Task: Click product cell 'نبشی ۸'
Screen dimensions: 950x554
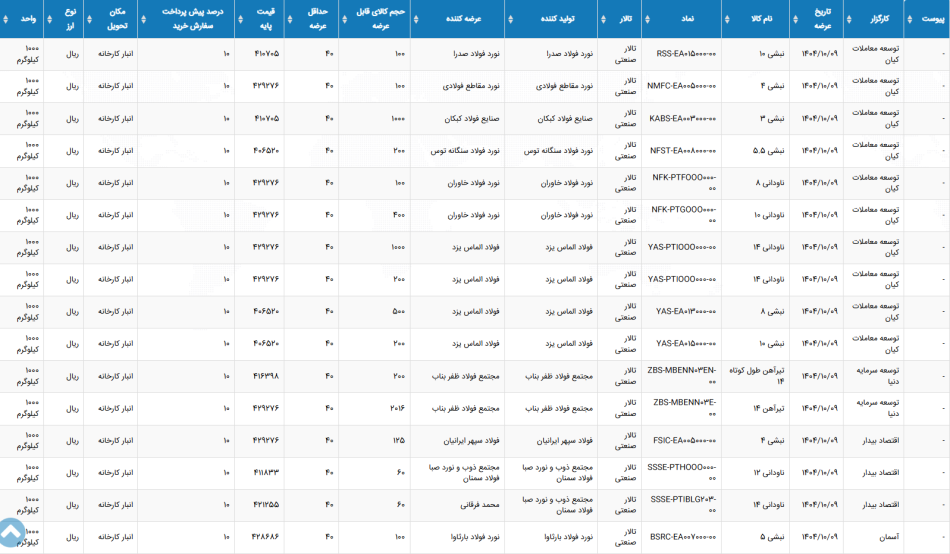Action: pos(772,312)
